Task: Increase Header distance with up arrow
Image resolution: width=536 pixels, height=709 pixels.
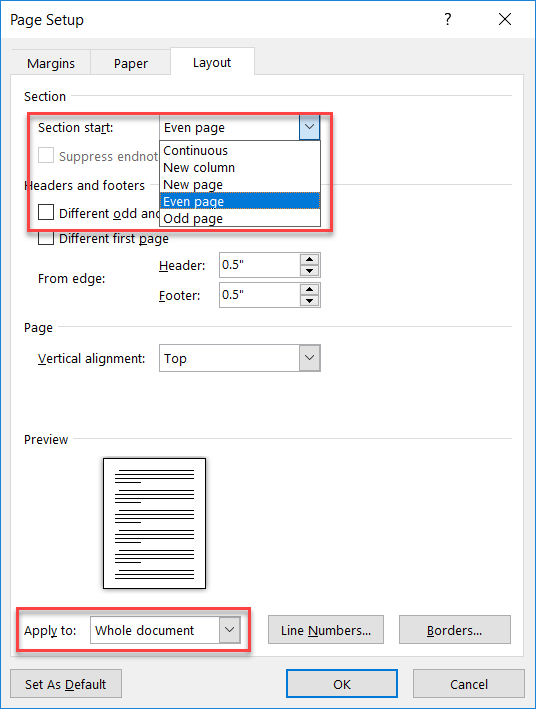Action: pyautogui.click(x=309, y=259)
